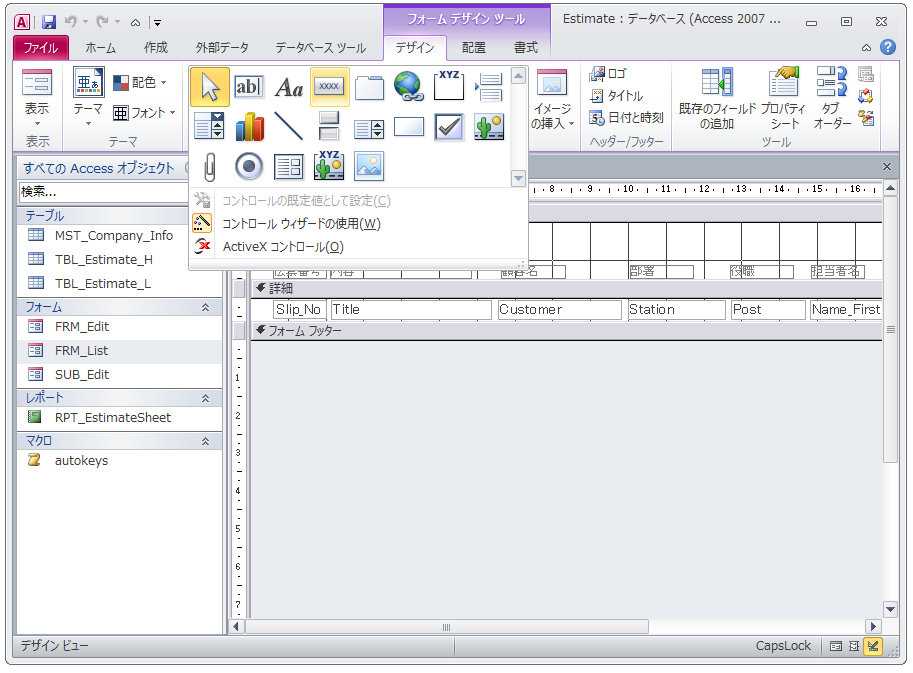The height and width of the screenshot is (673, 913).
Task: Insert a Title (タイトル) in header
Action: click(616, 95)
